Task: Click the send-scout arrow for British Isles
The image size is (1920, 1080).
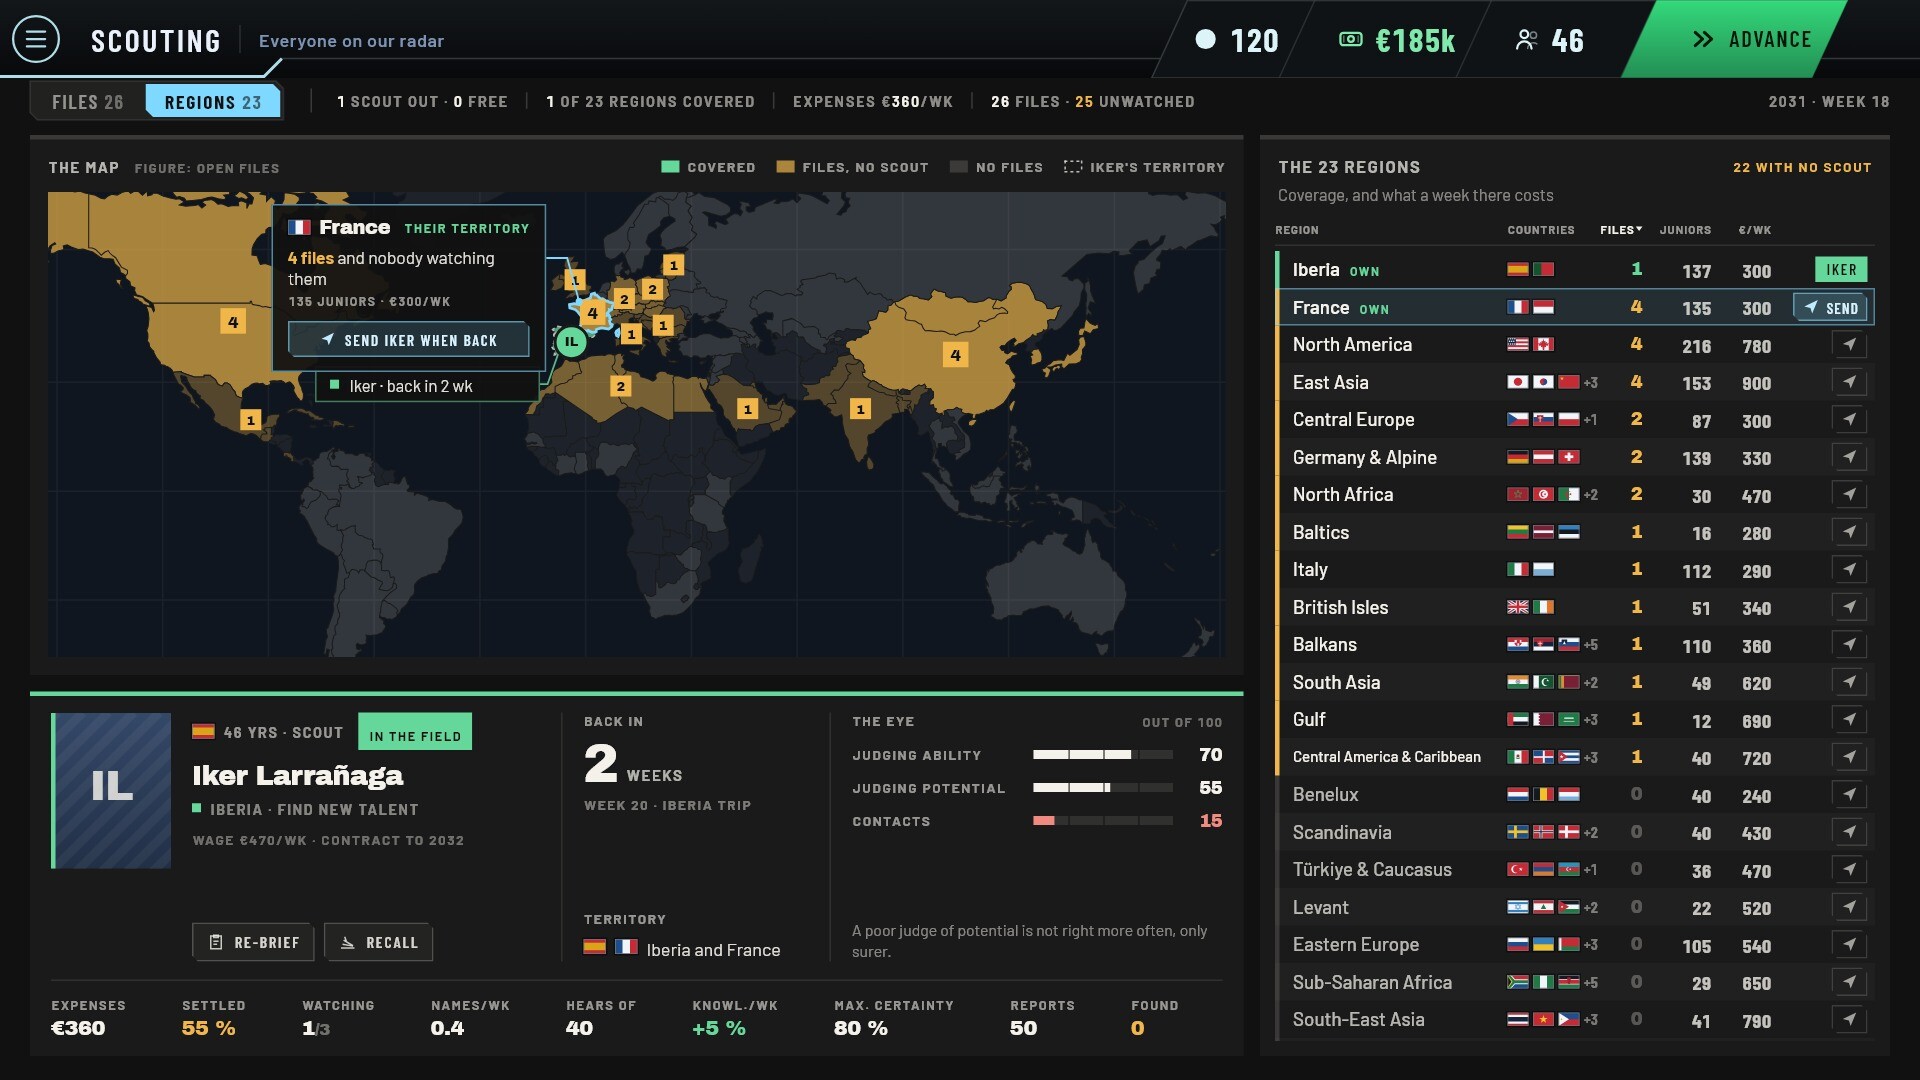Action: pyautogui.click(x=1849, y=607)
